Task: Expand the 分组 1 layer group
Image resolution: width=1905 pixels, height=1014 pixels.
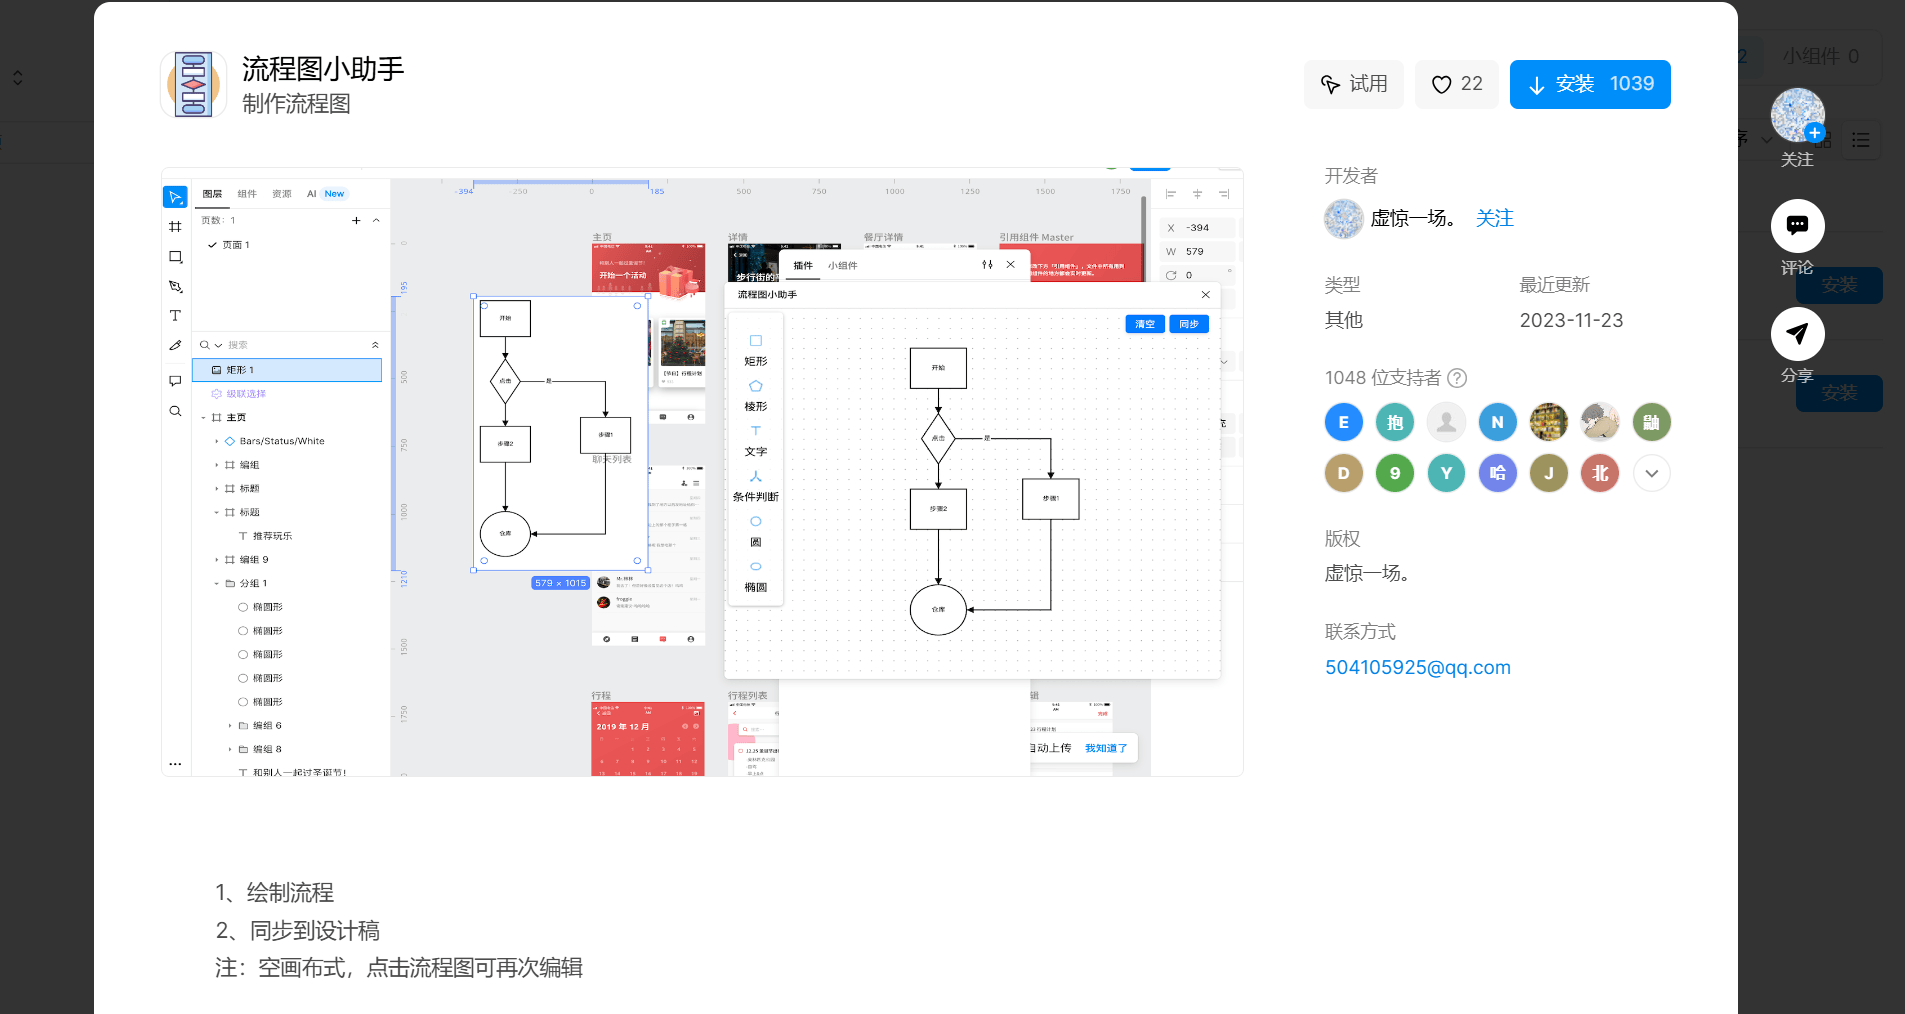Action: [x=216, y=584]
